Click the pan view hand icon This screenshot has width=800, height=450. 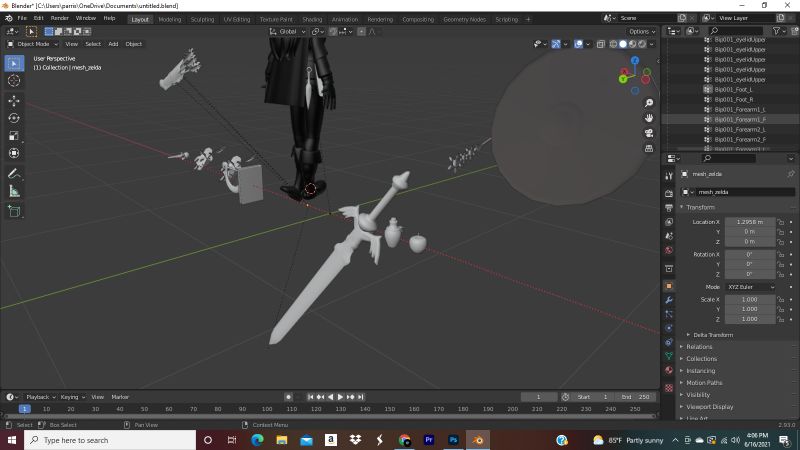(649, 118)
